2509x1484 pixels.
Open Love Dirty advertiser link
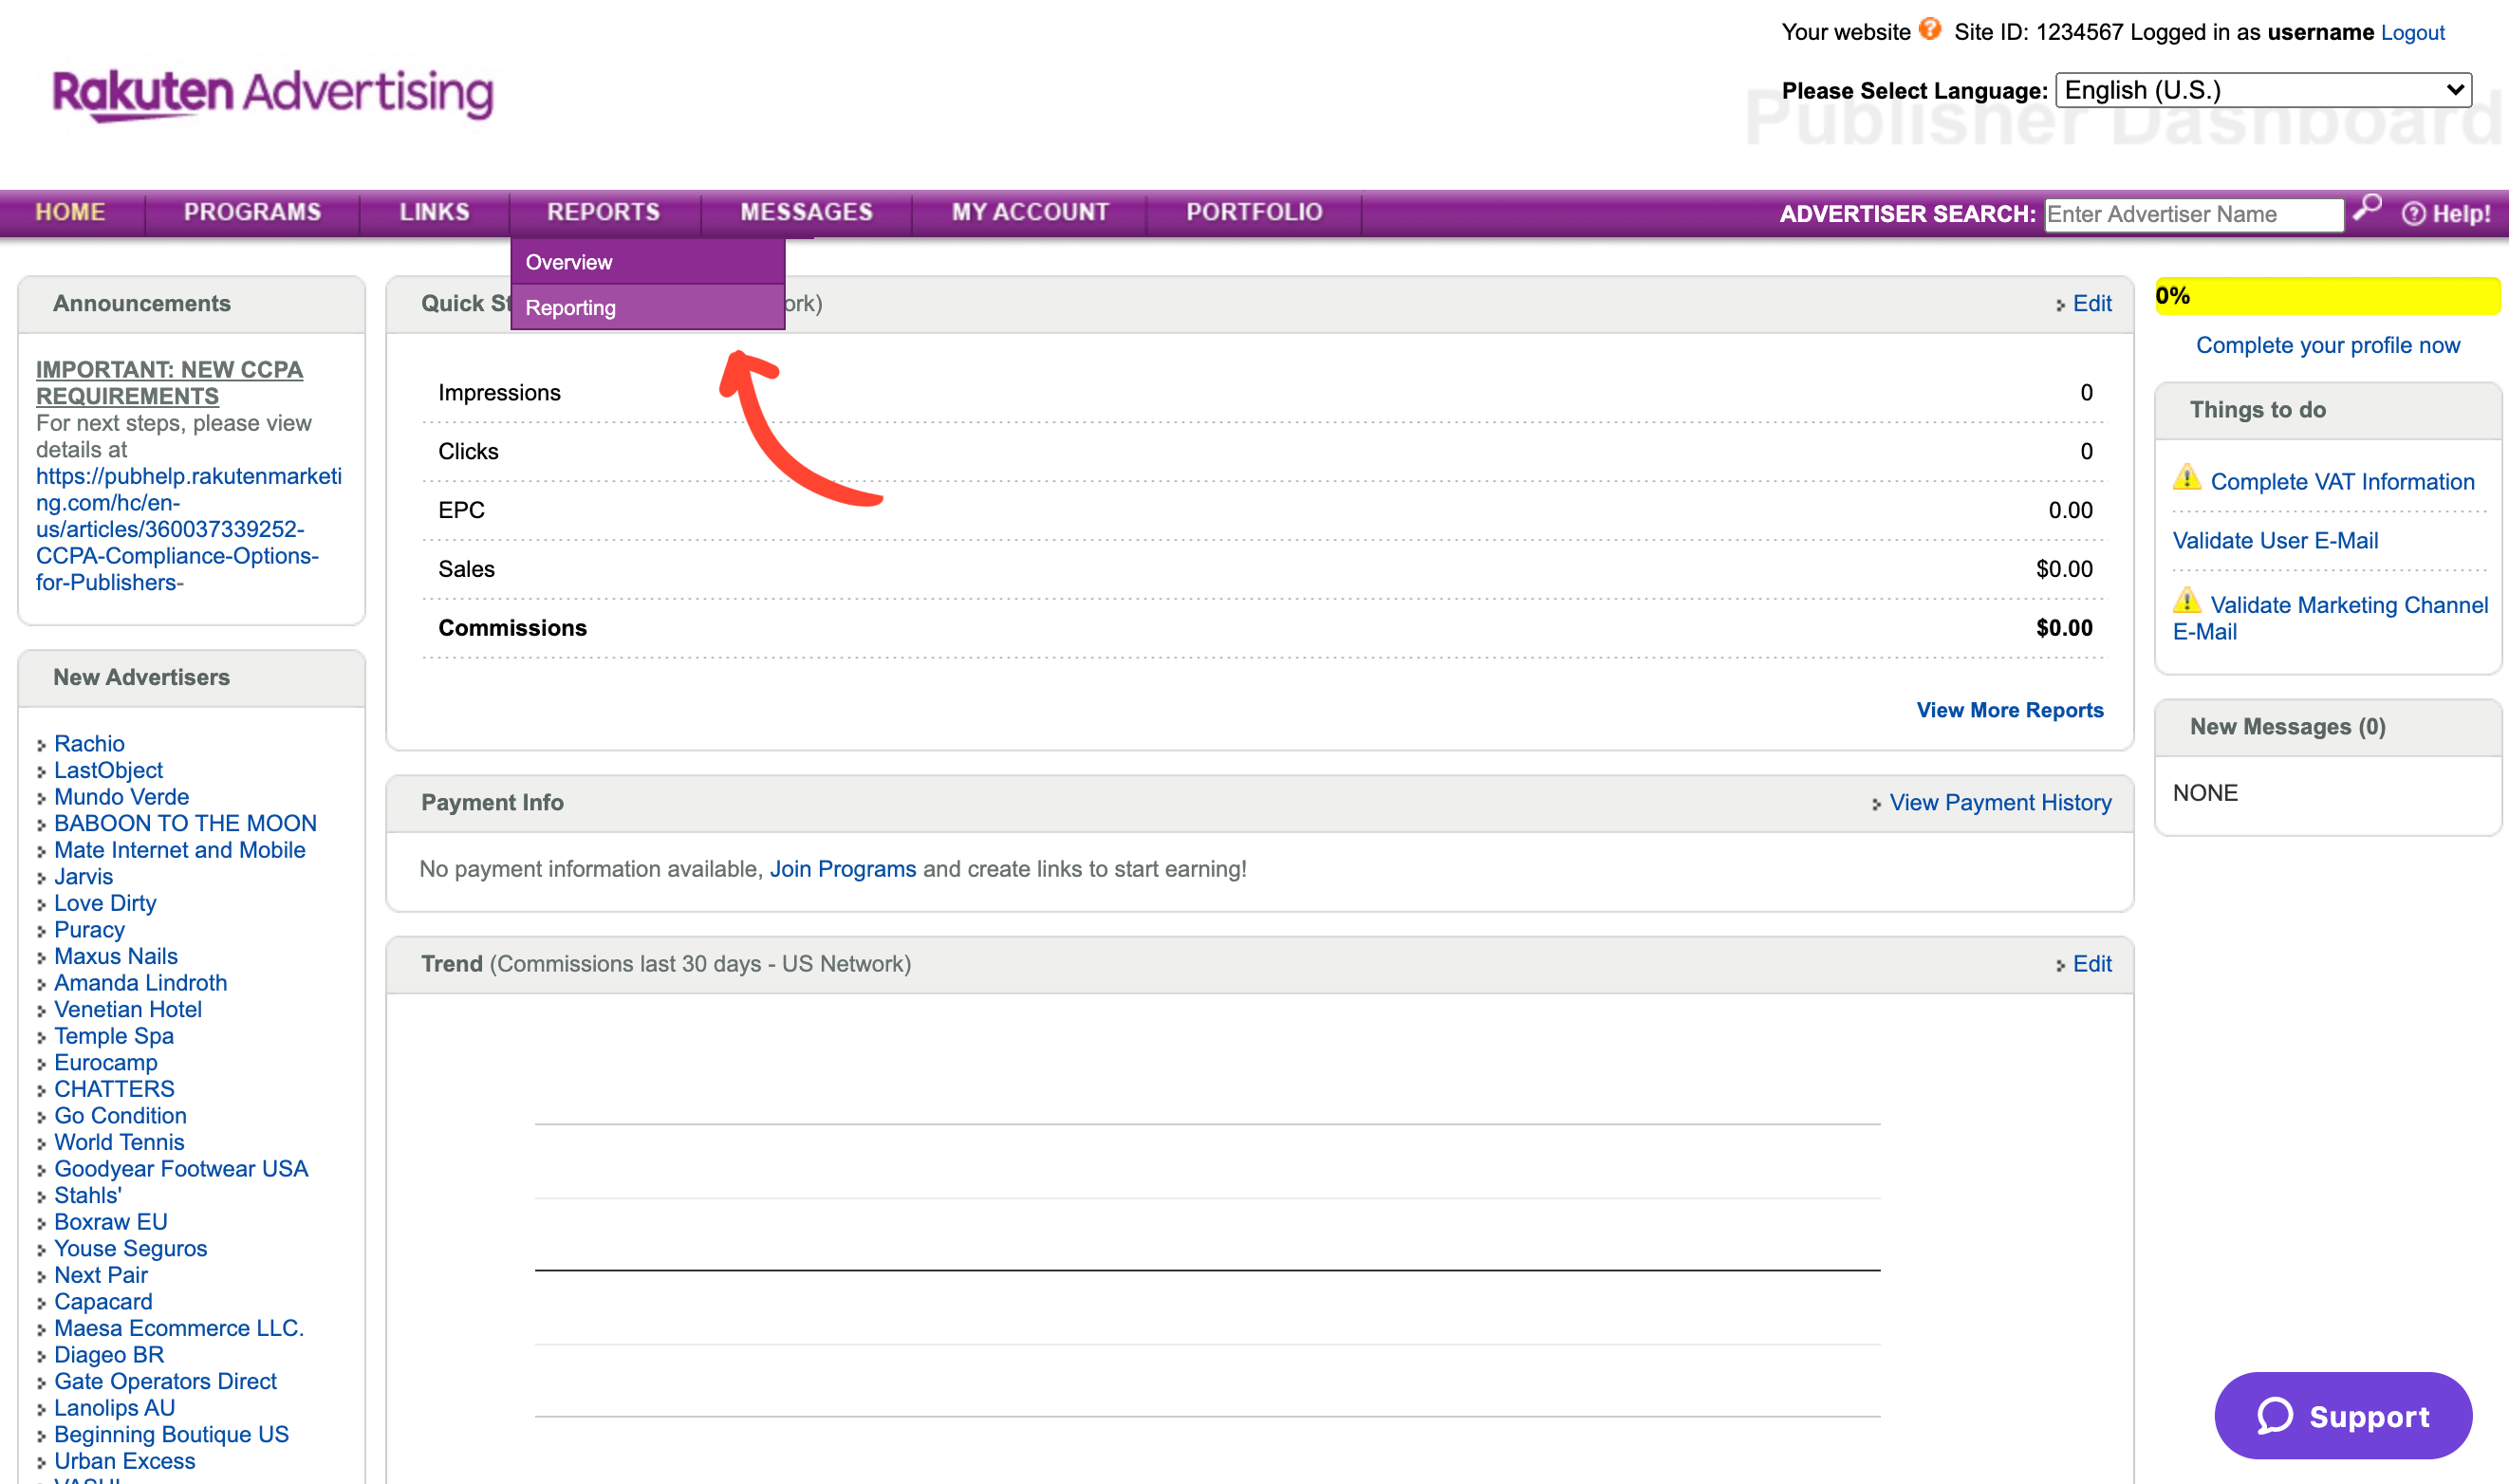pyautogui.click(x=105, y=903)
